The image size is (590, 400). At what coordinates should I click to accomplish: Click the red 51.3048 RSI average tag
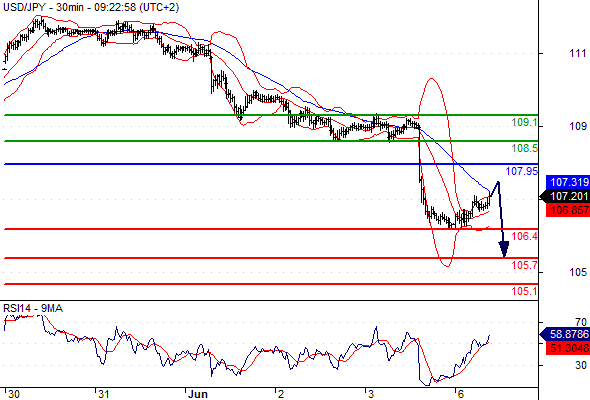pos(567,348)
